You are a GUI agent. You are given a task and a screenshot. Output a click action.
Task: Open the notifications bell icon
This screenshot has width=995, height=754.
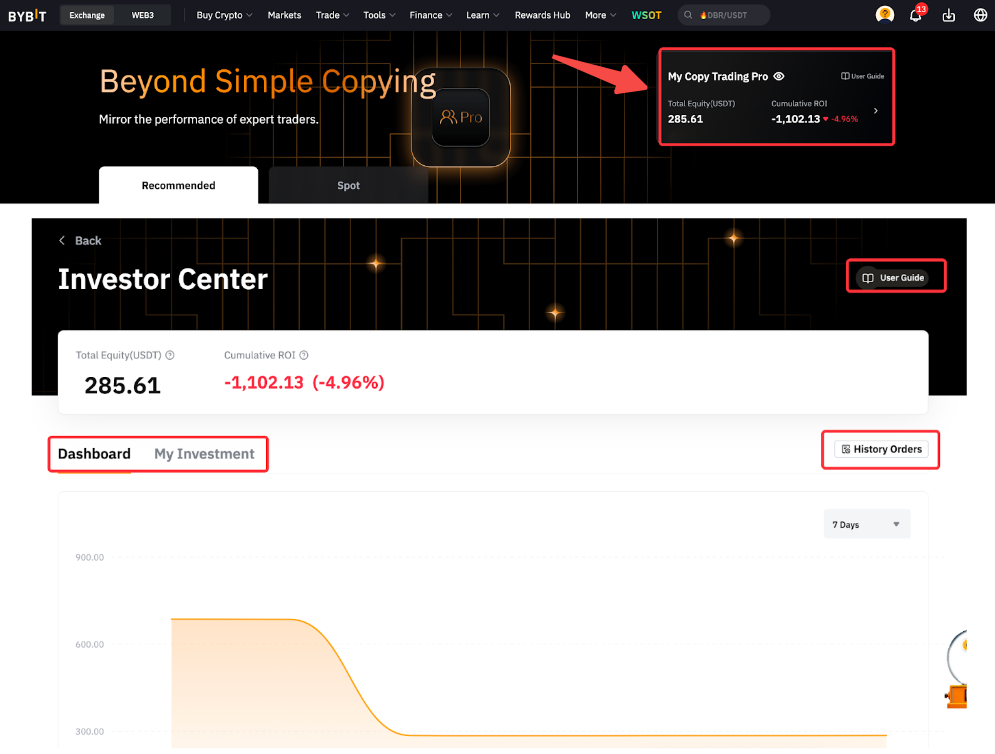tap(915, 15)
